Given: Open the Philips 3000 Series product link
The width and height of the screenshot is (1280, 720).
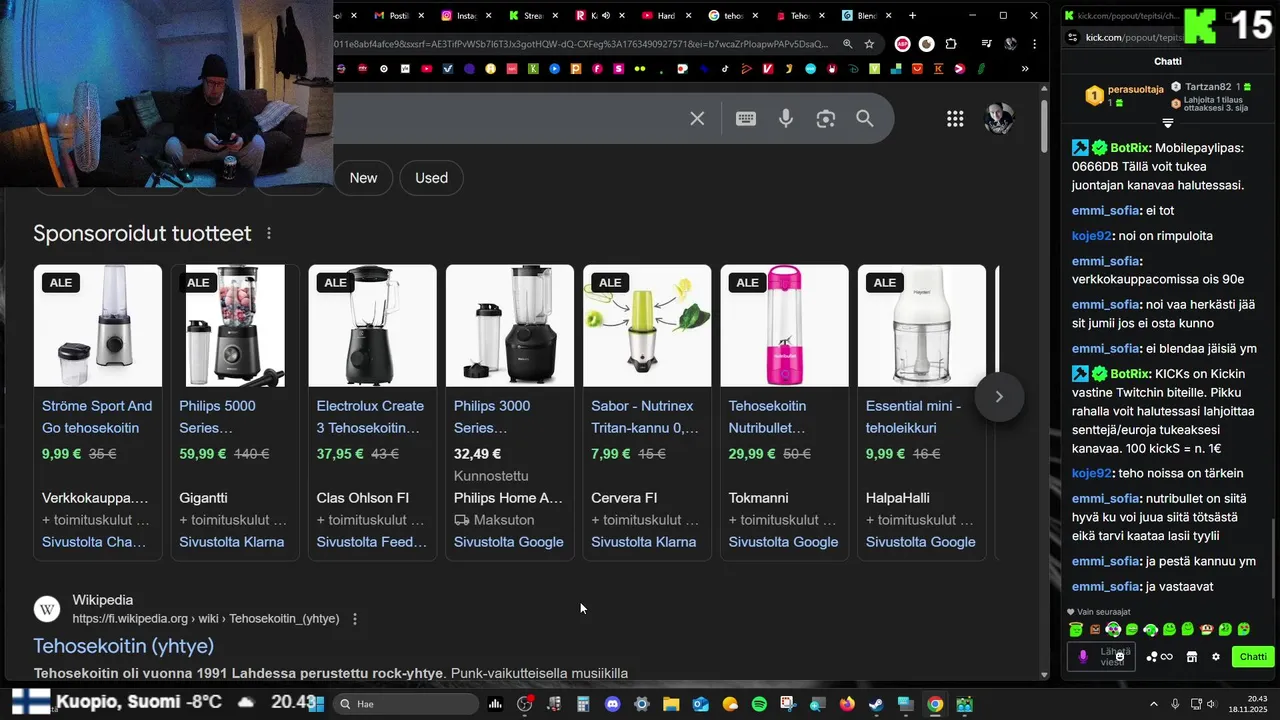Looking at the screenshot, I should 492,417.
